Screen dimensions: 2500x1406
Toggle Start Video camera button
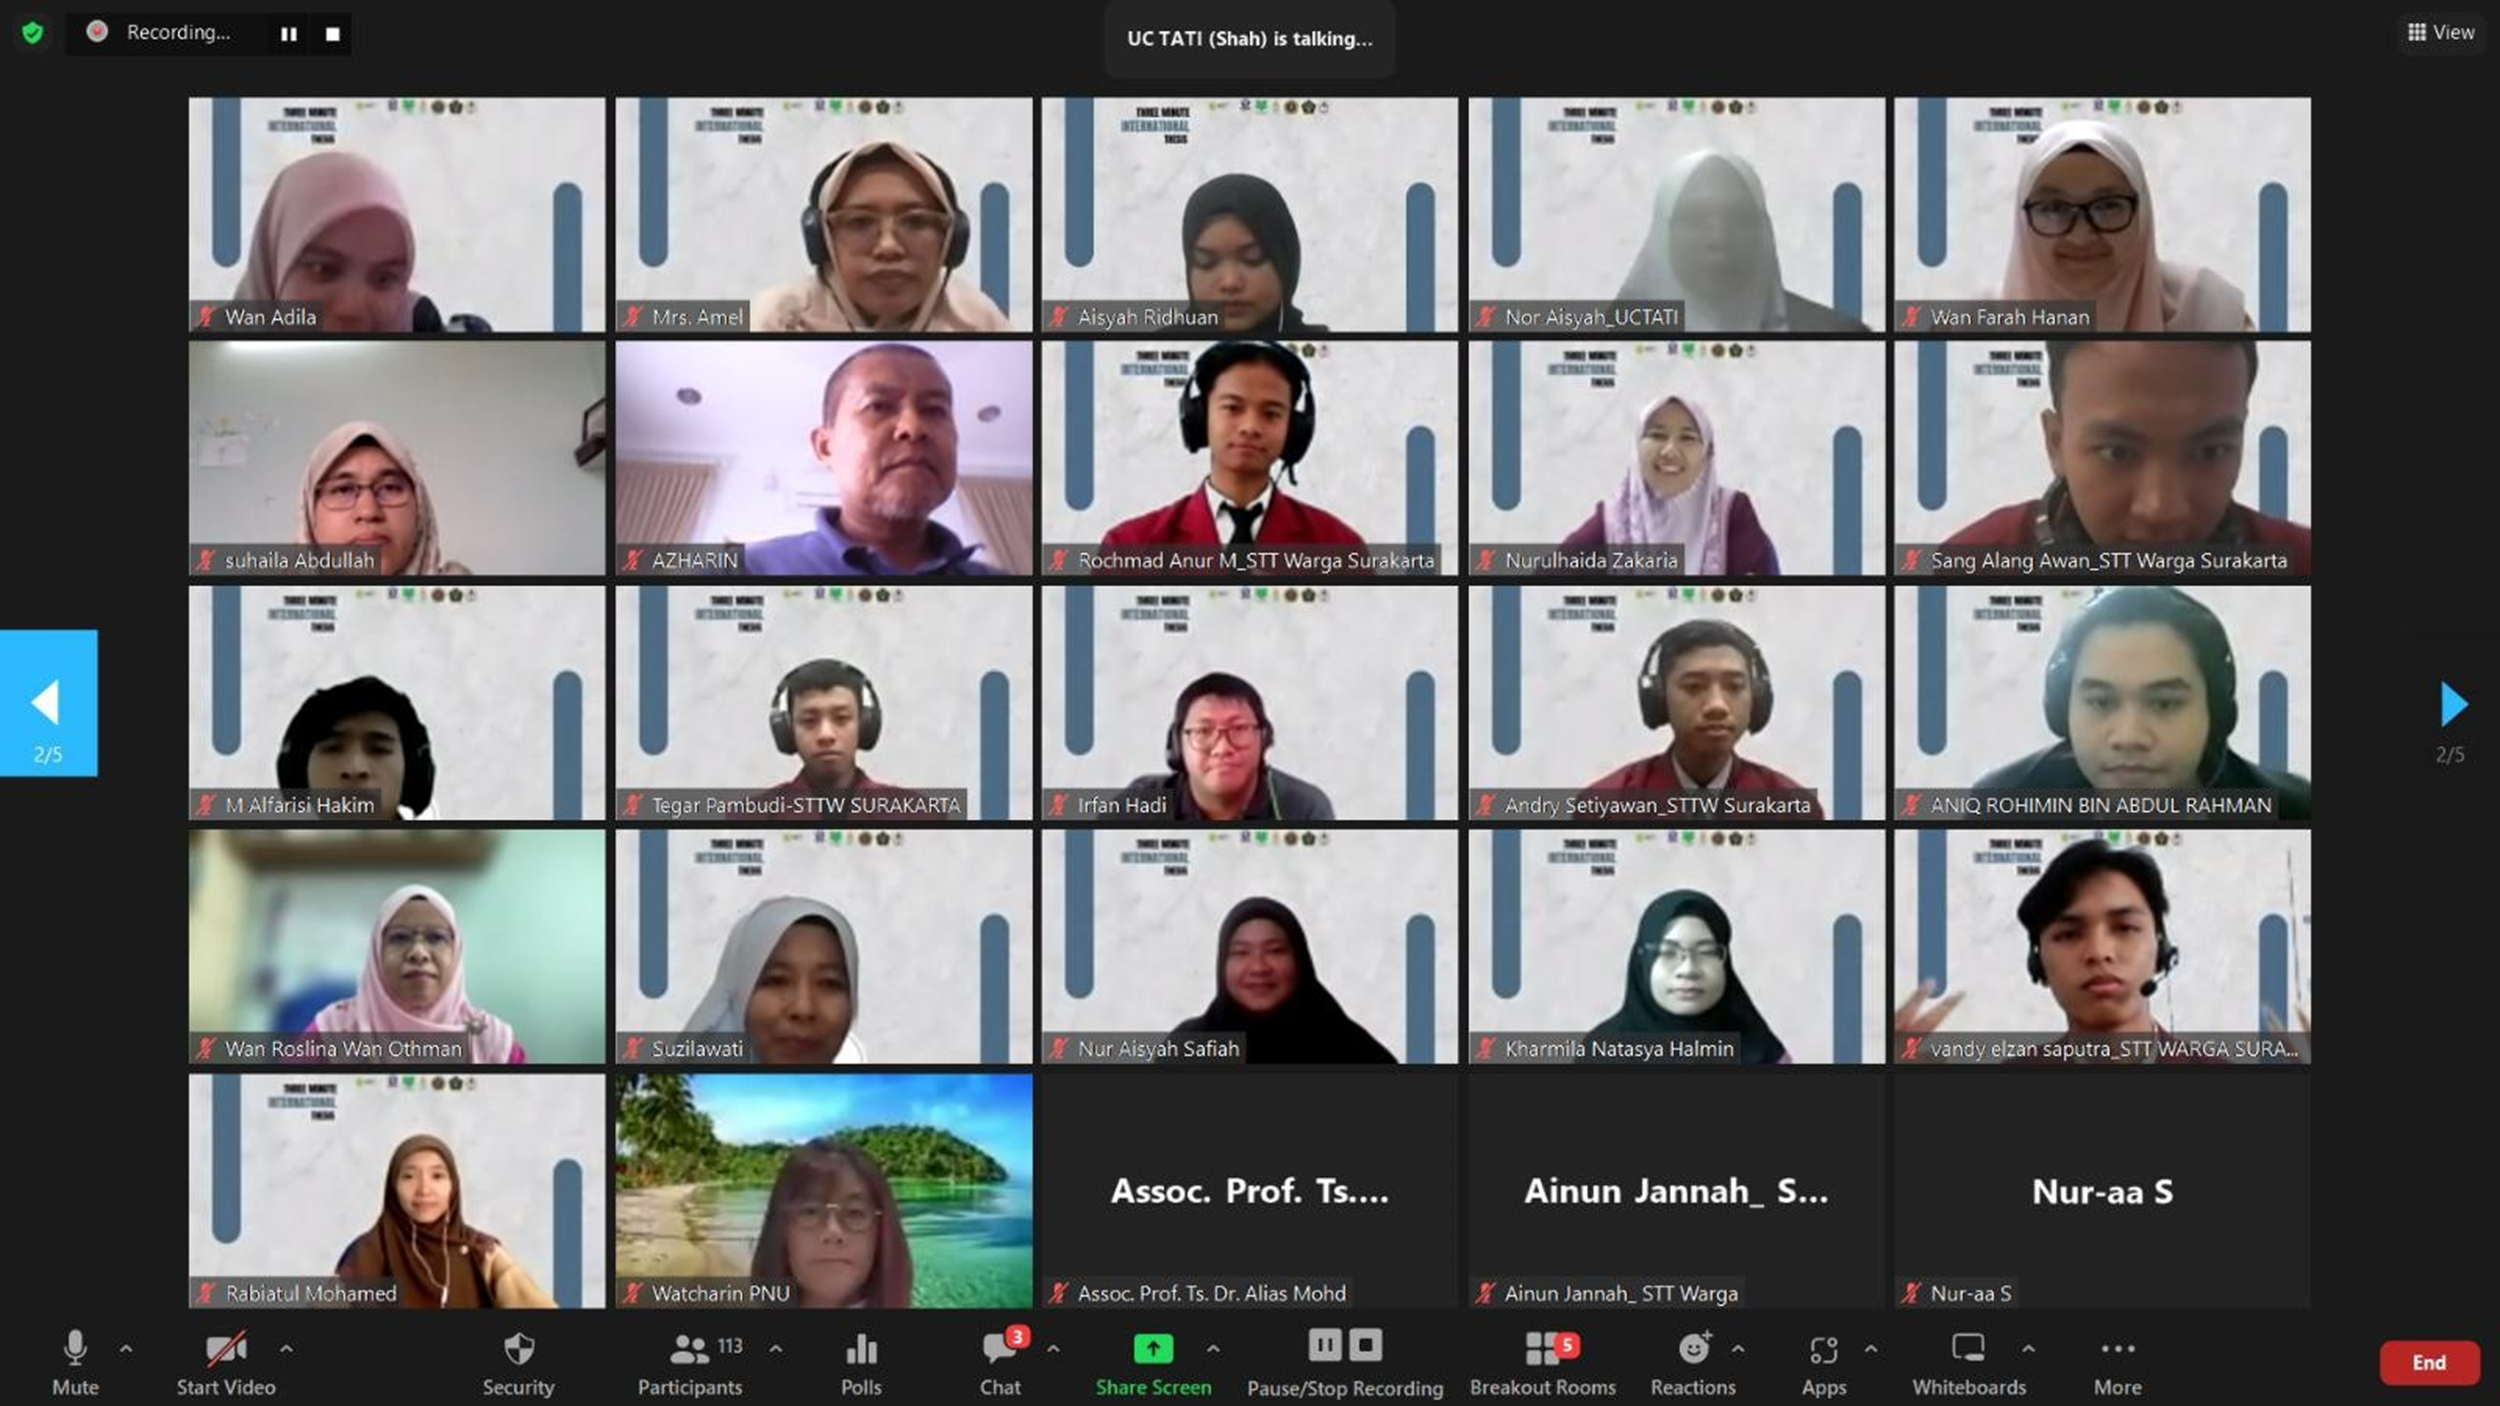(x=225, y=1350)
